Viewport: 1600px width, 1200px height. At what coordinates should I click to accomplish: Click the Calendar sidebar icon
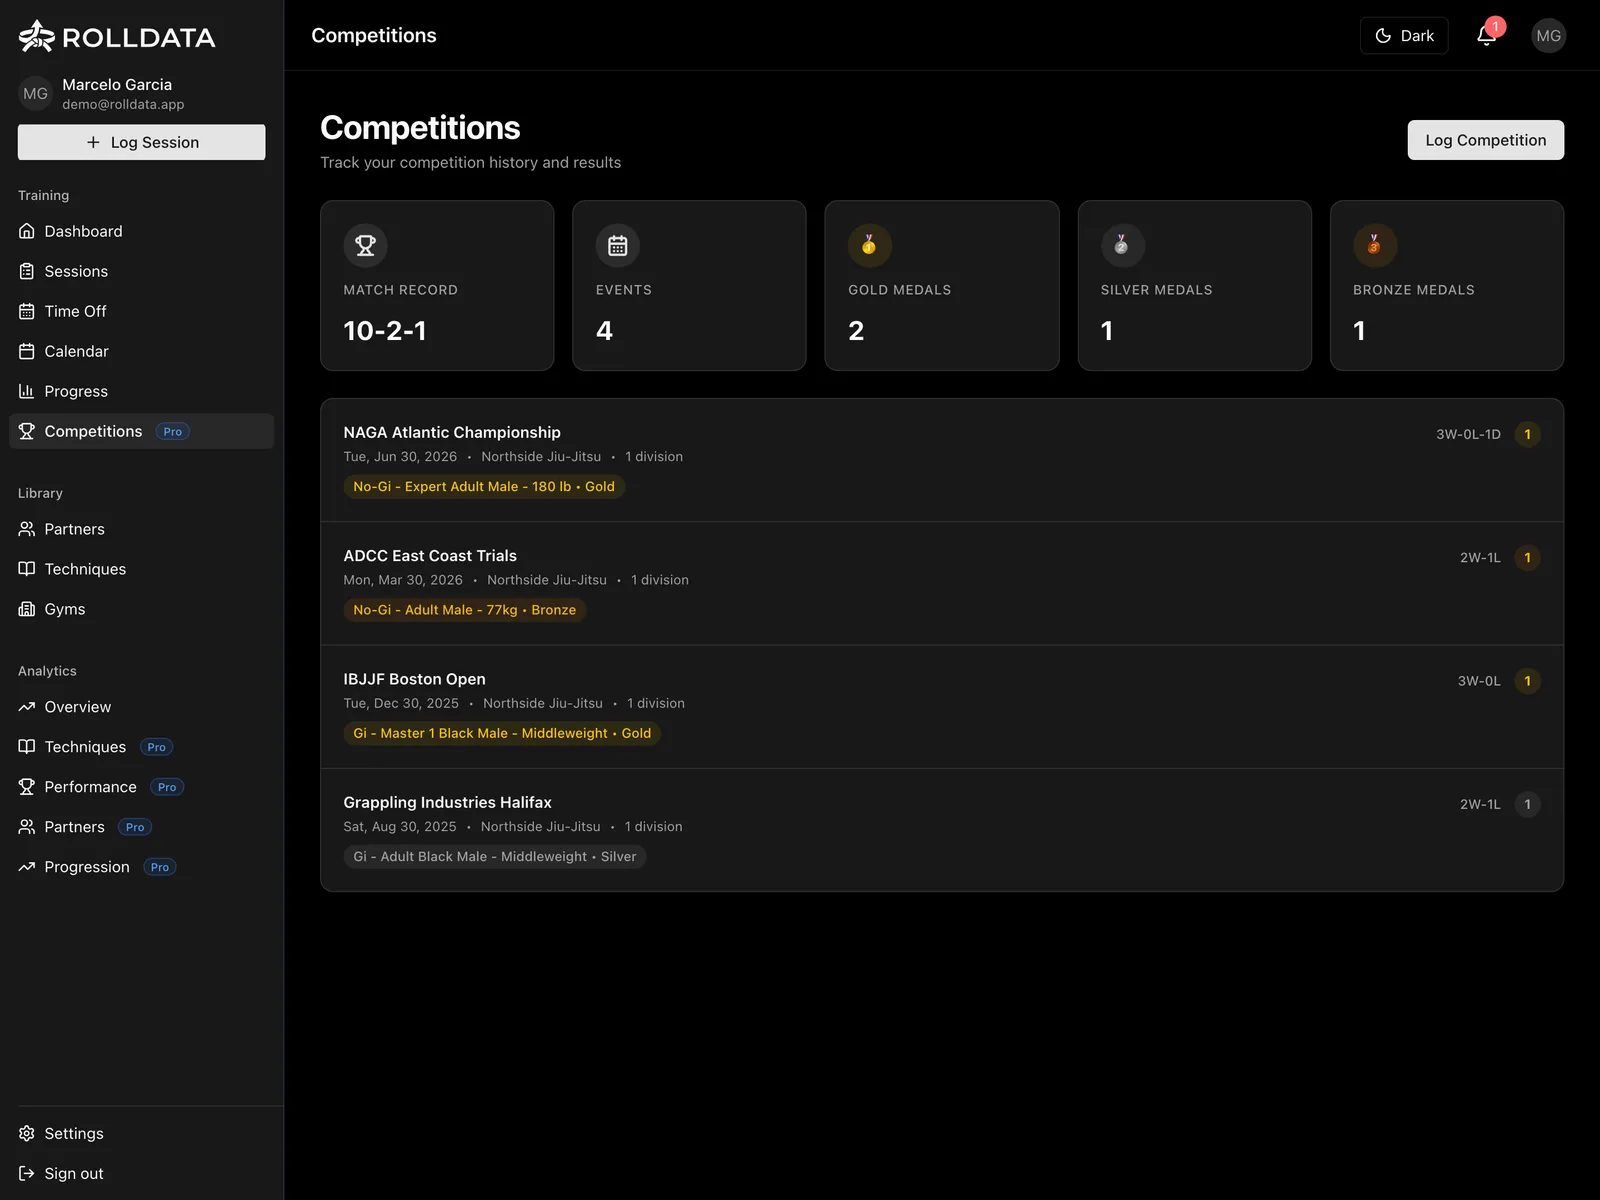27,351
